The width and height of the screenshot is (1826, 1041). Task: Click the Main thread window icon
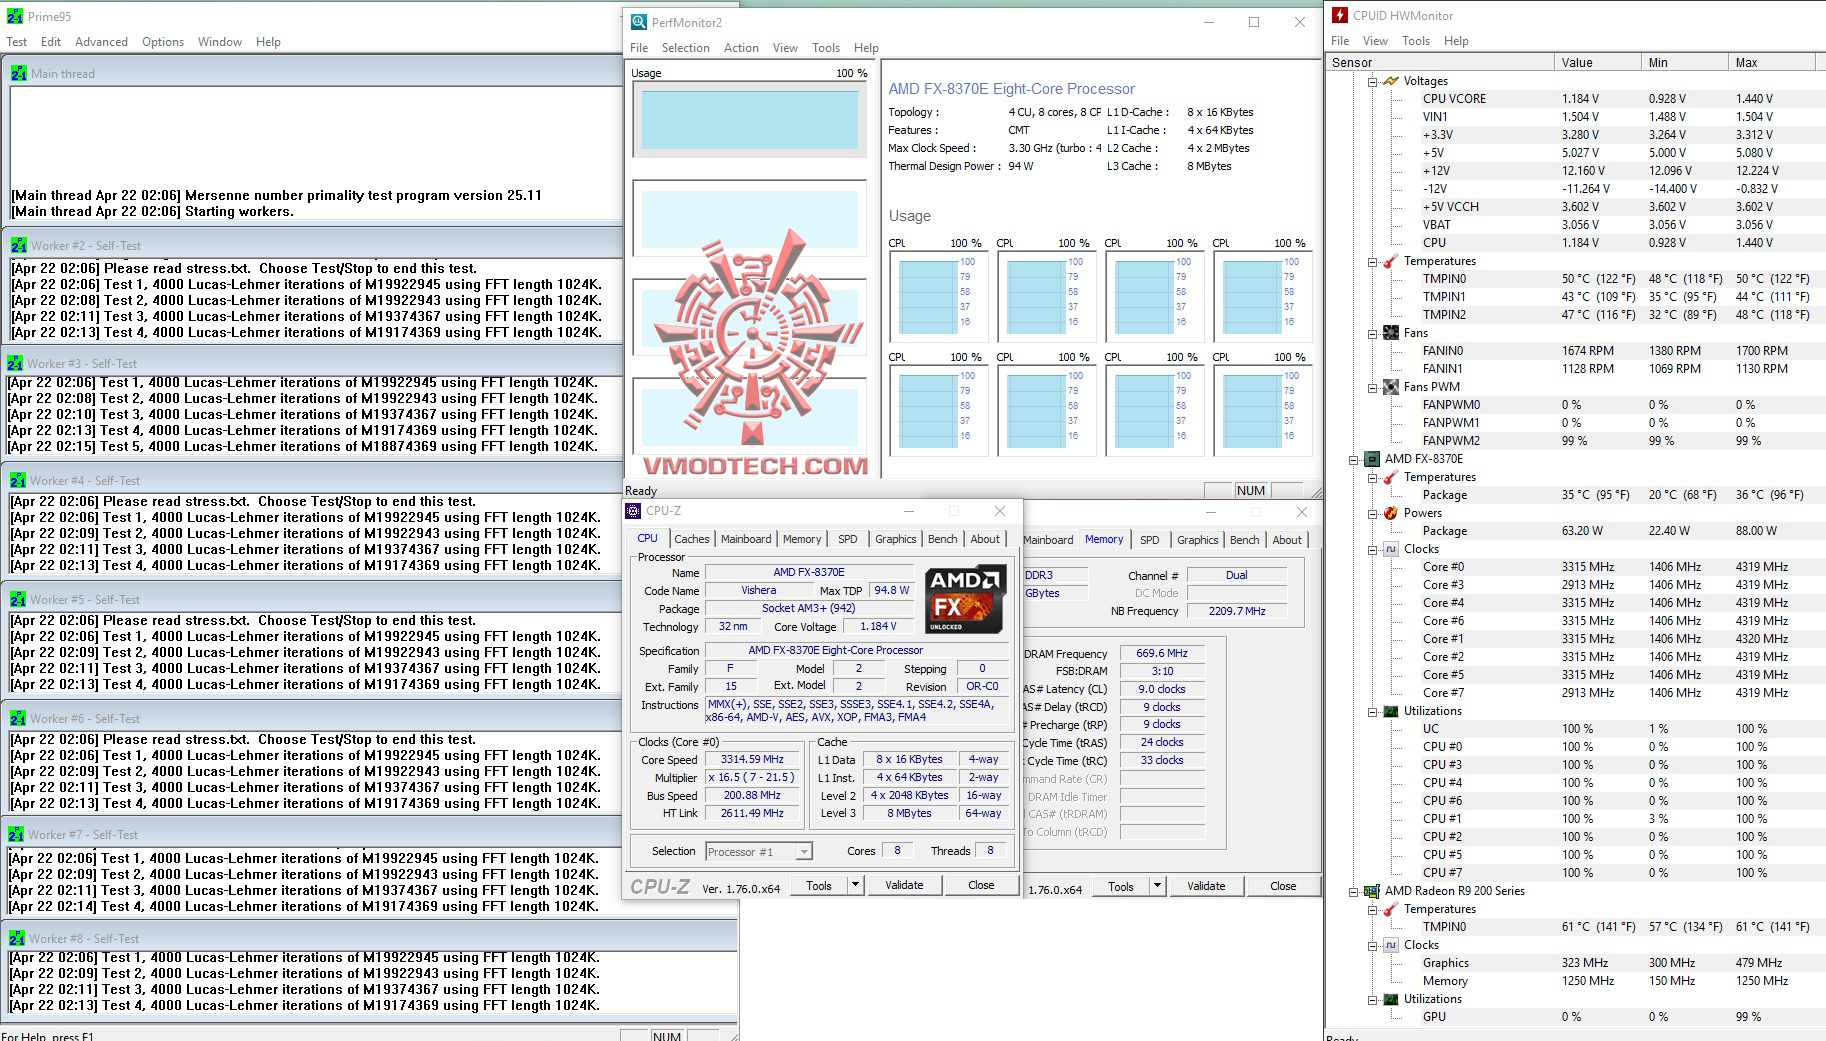tap(19, 73)
